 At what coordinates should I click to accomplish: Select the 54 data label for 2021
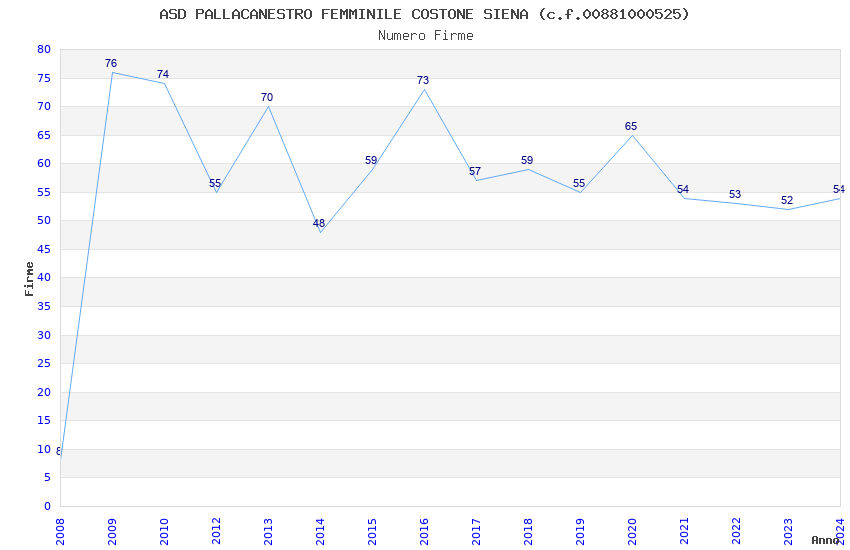[x=683, y=189]
